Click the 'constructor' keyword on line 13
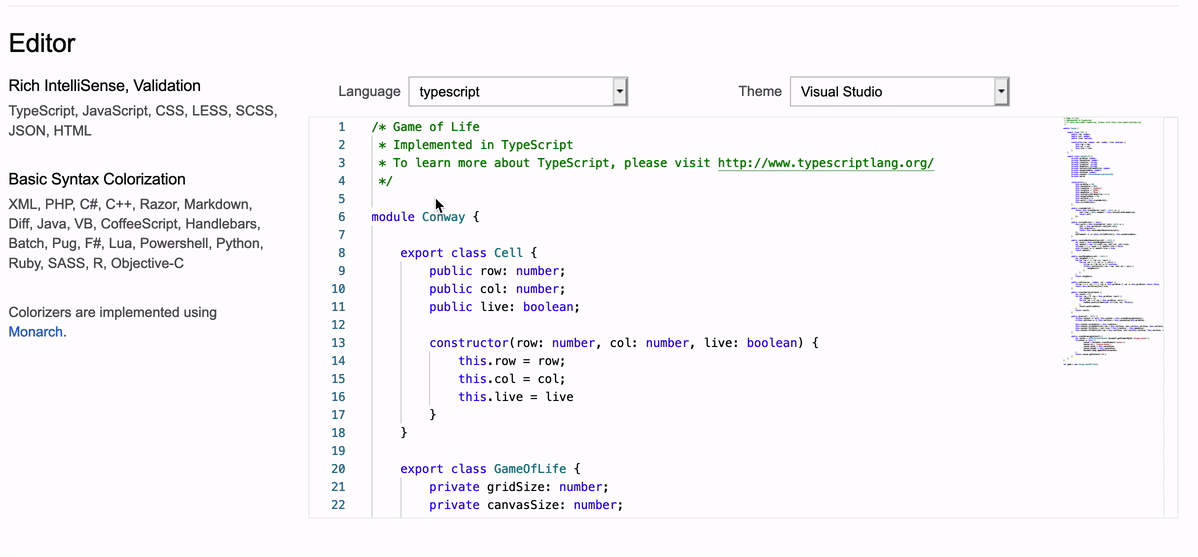Viewport: 1198px width, 557px height. coord(469,343)
